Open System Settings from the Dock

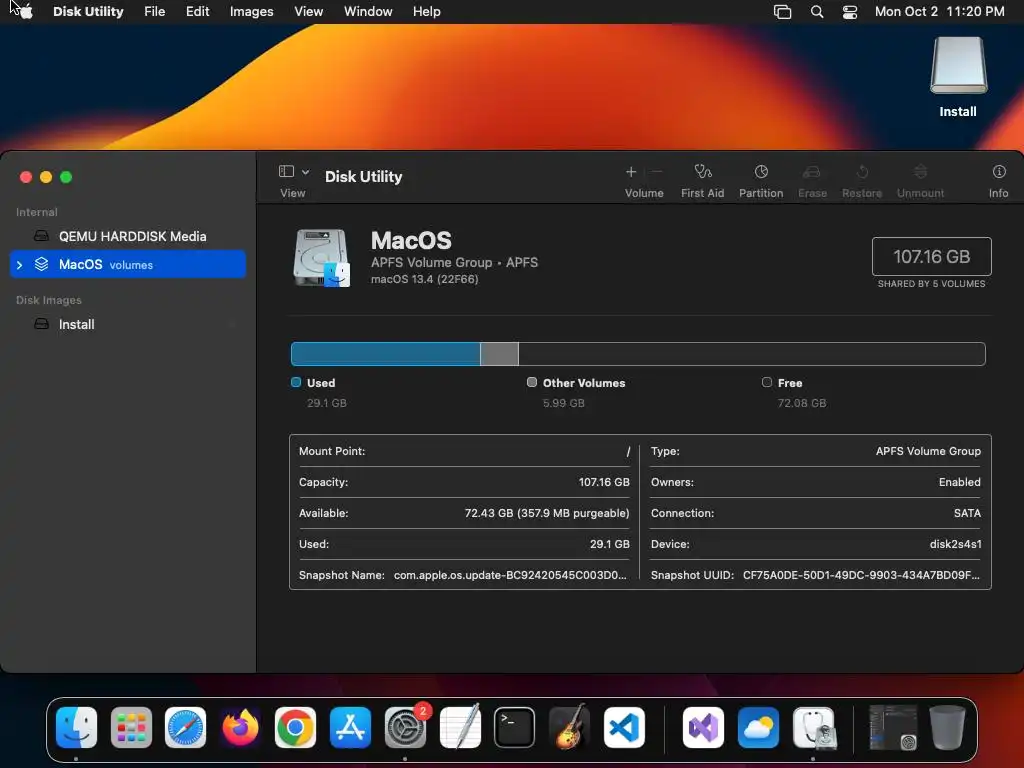point(405,728)
